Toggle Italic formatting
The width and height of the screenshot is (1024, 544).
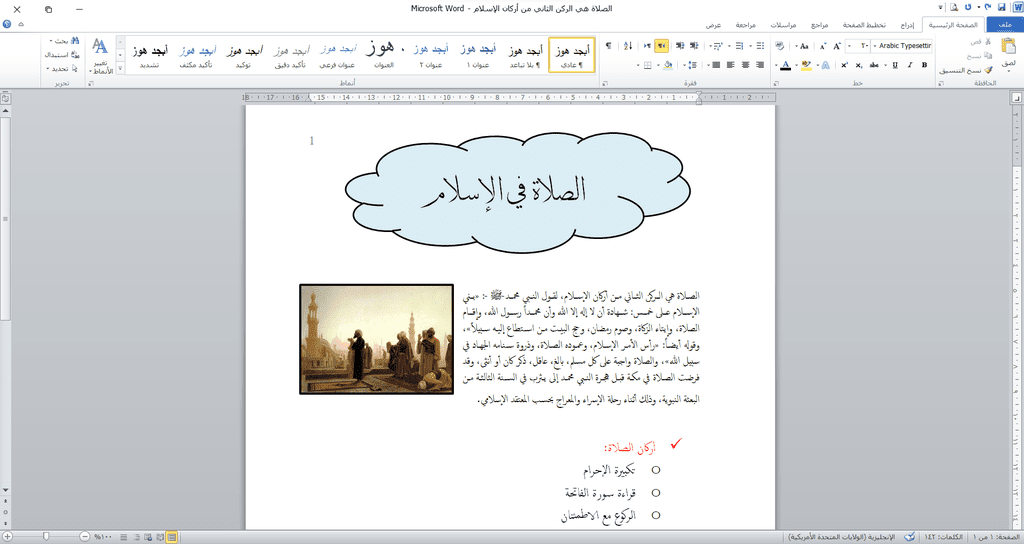(x=910, y=65)
